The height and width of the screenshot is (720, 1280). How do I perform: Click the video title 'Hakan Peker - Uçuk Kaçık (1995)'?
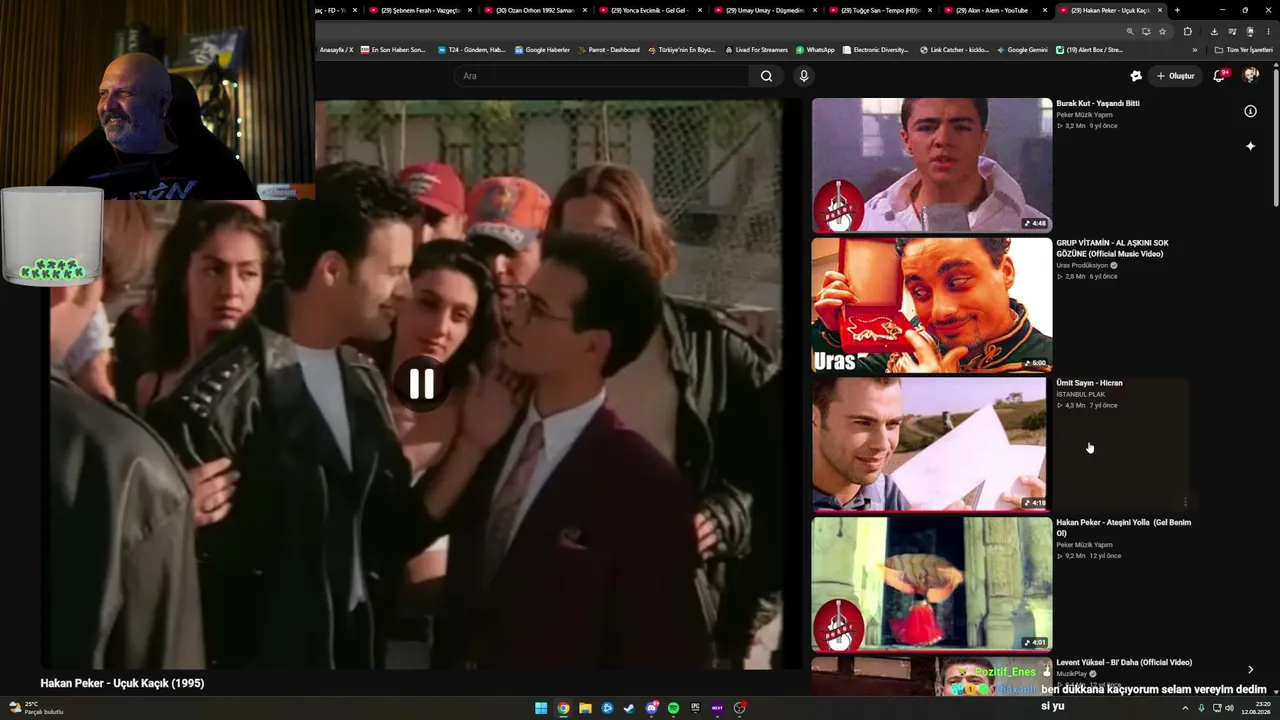click(122, 683)
